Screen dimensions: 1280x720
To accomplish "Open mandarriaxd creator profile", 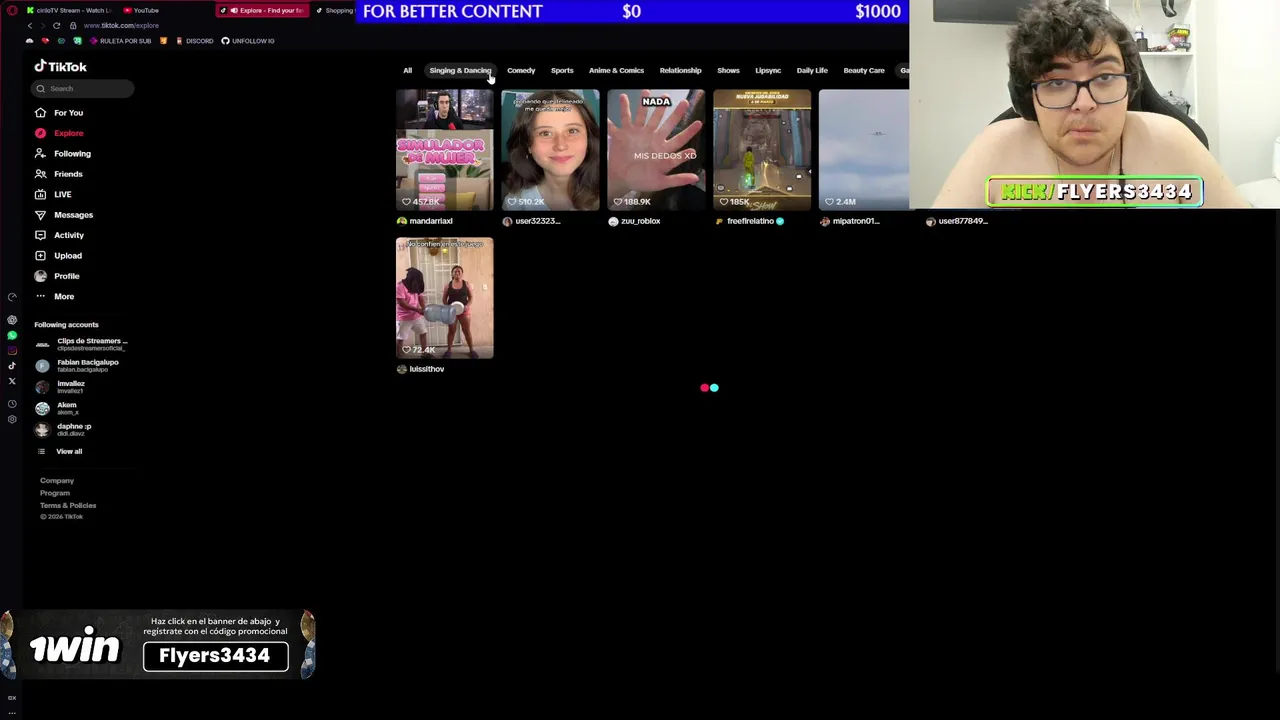I will [x=425, y=221].
